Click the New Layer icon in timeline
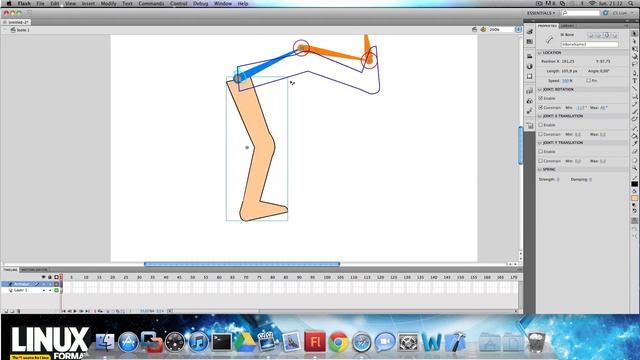Viewport: 640px width, 360px height. (6, 311)
